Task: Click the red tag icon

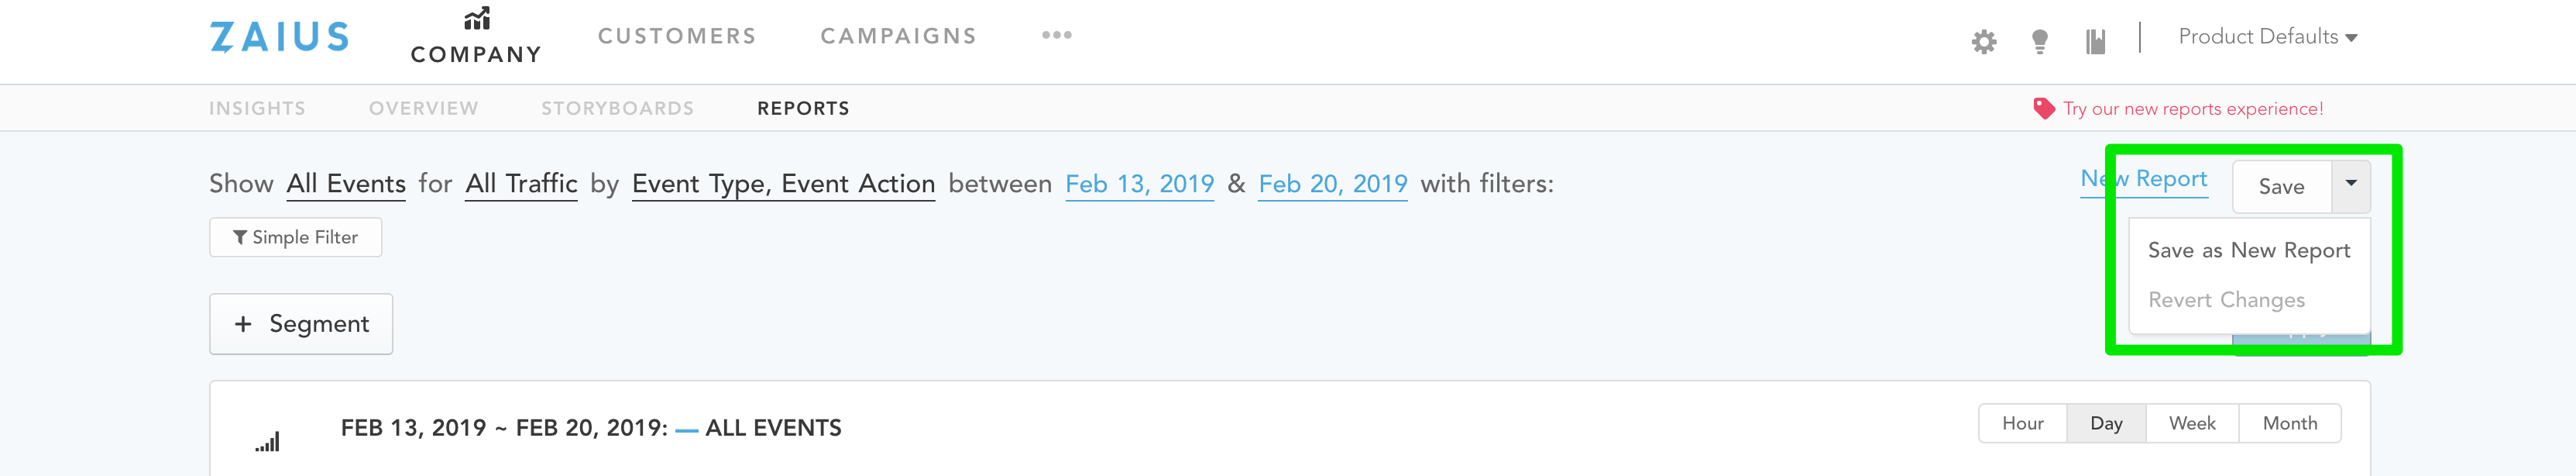Action: pyautogui.click(x=2044, y=108)
